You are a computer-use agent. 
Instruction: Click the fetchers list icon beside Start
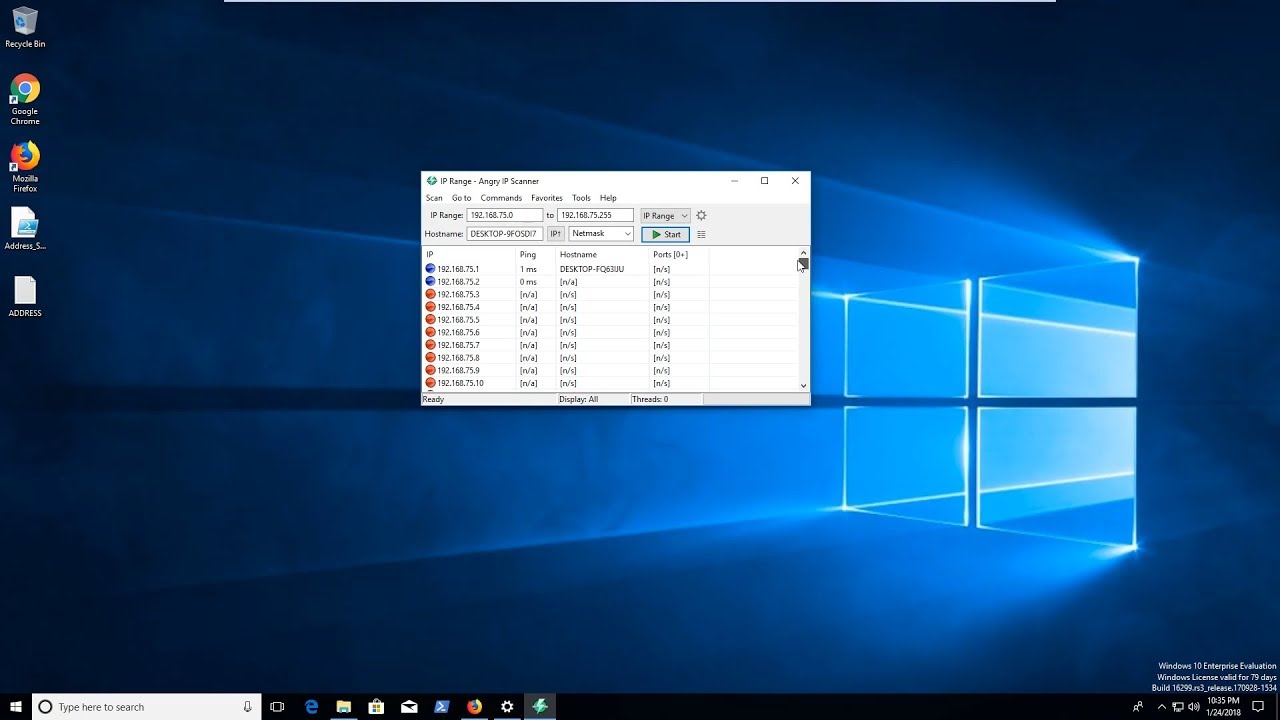pos(701,234)
